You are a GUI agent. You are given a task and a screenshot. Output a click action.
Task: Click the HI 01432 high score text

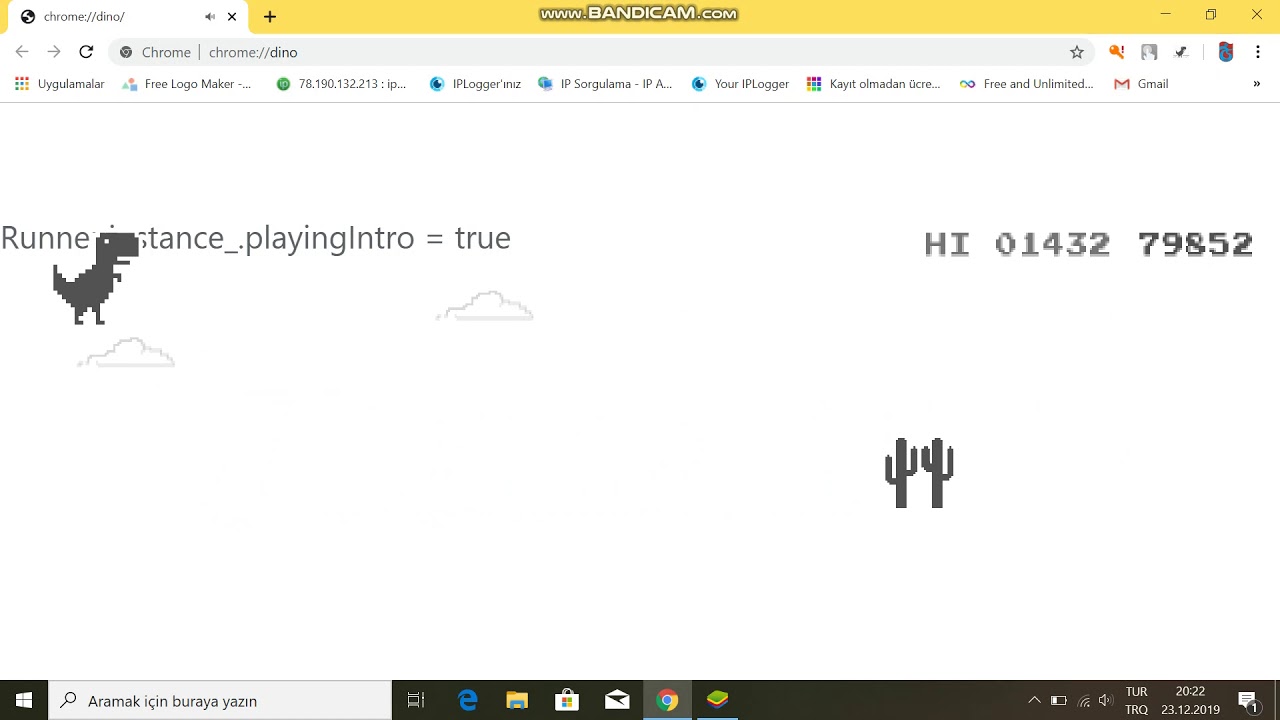pos(1017,244)
